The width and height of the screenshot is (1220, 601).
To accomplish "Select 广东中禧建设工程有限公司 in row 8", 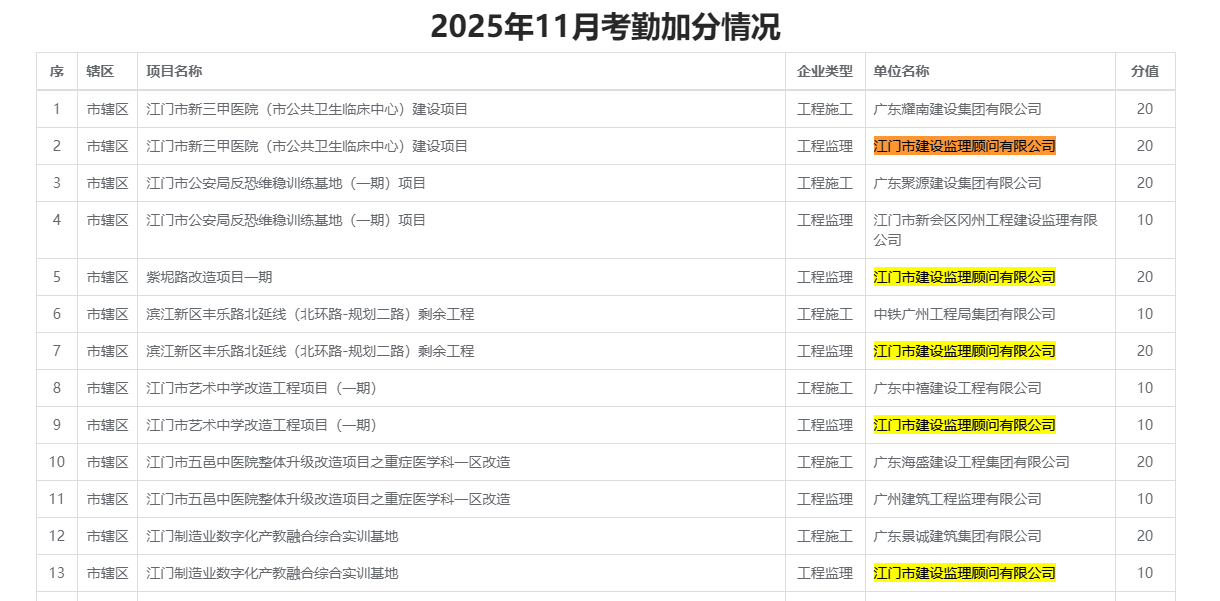I will click(x=957, y=388).
